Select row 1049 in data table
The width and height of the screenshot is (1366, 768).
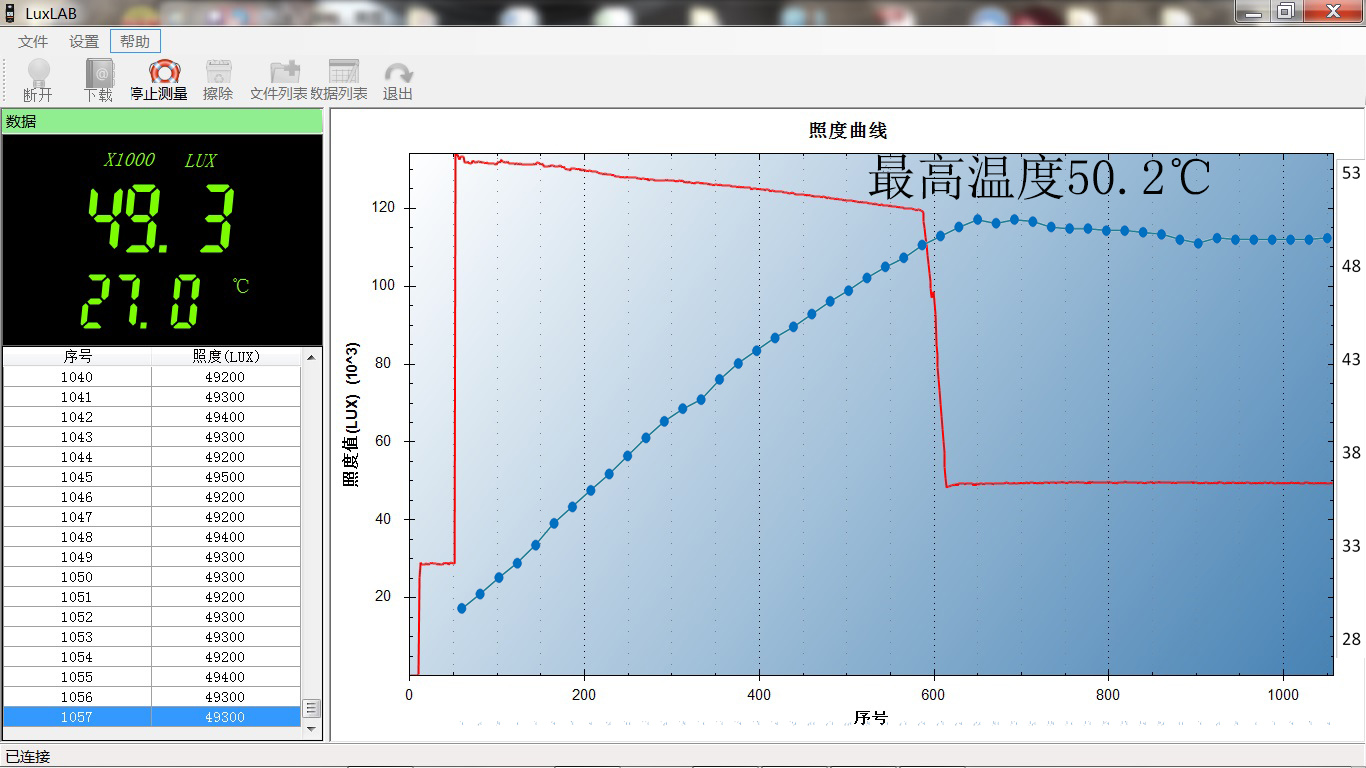click(x=152, y=557)
